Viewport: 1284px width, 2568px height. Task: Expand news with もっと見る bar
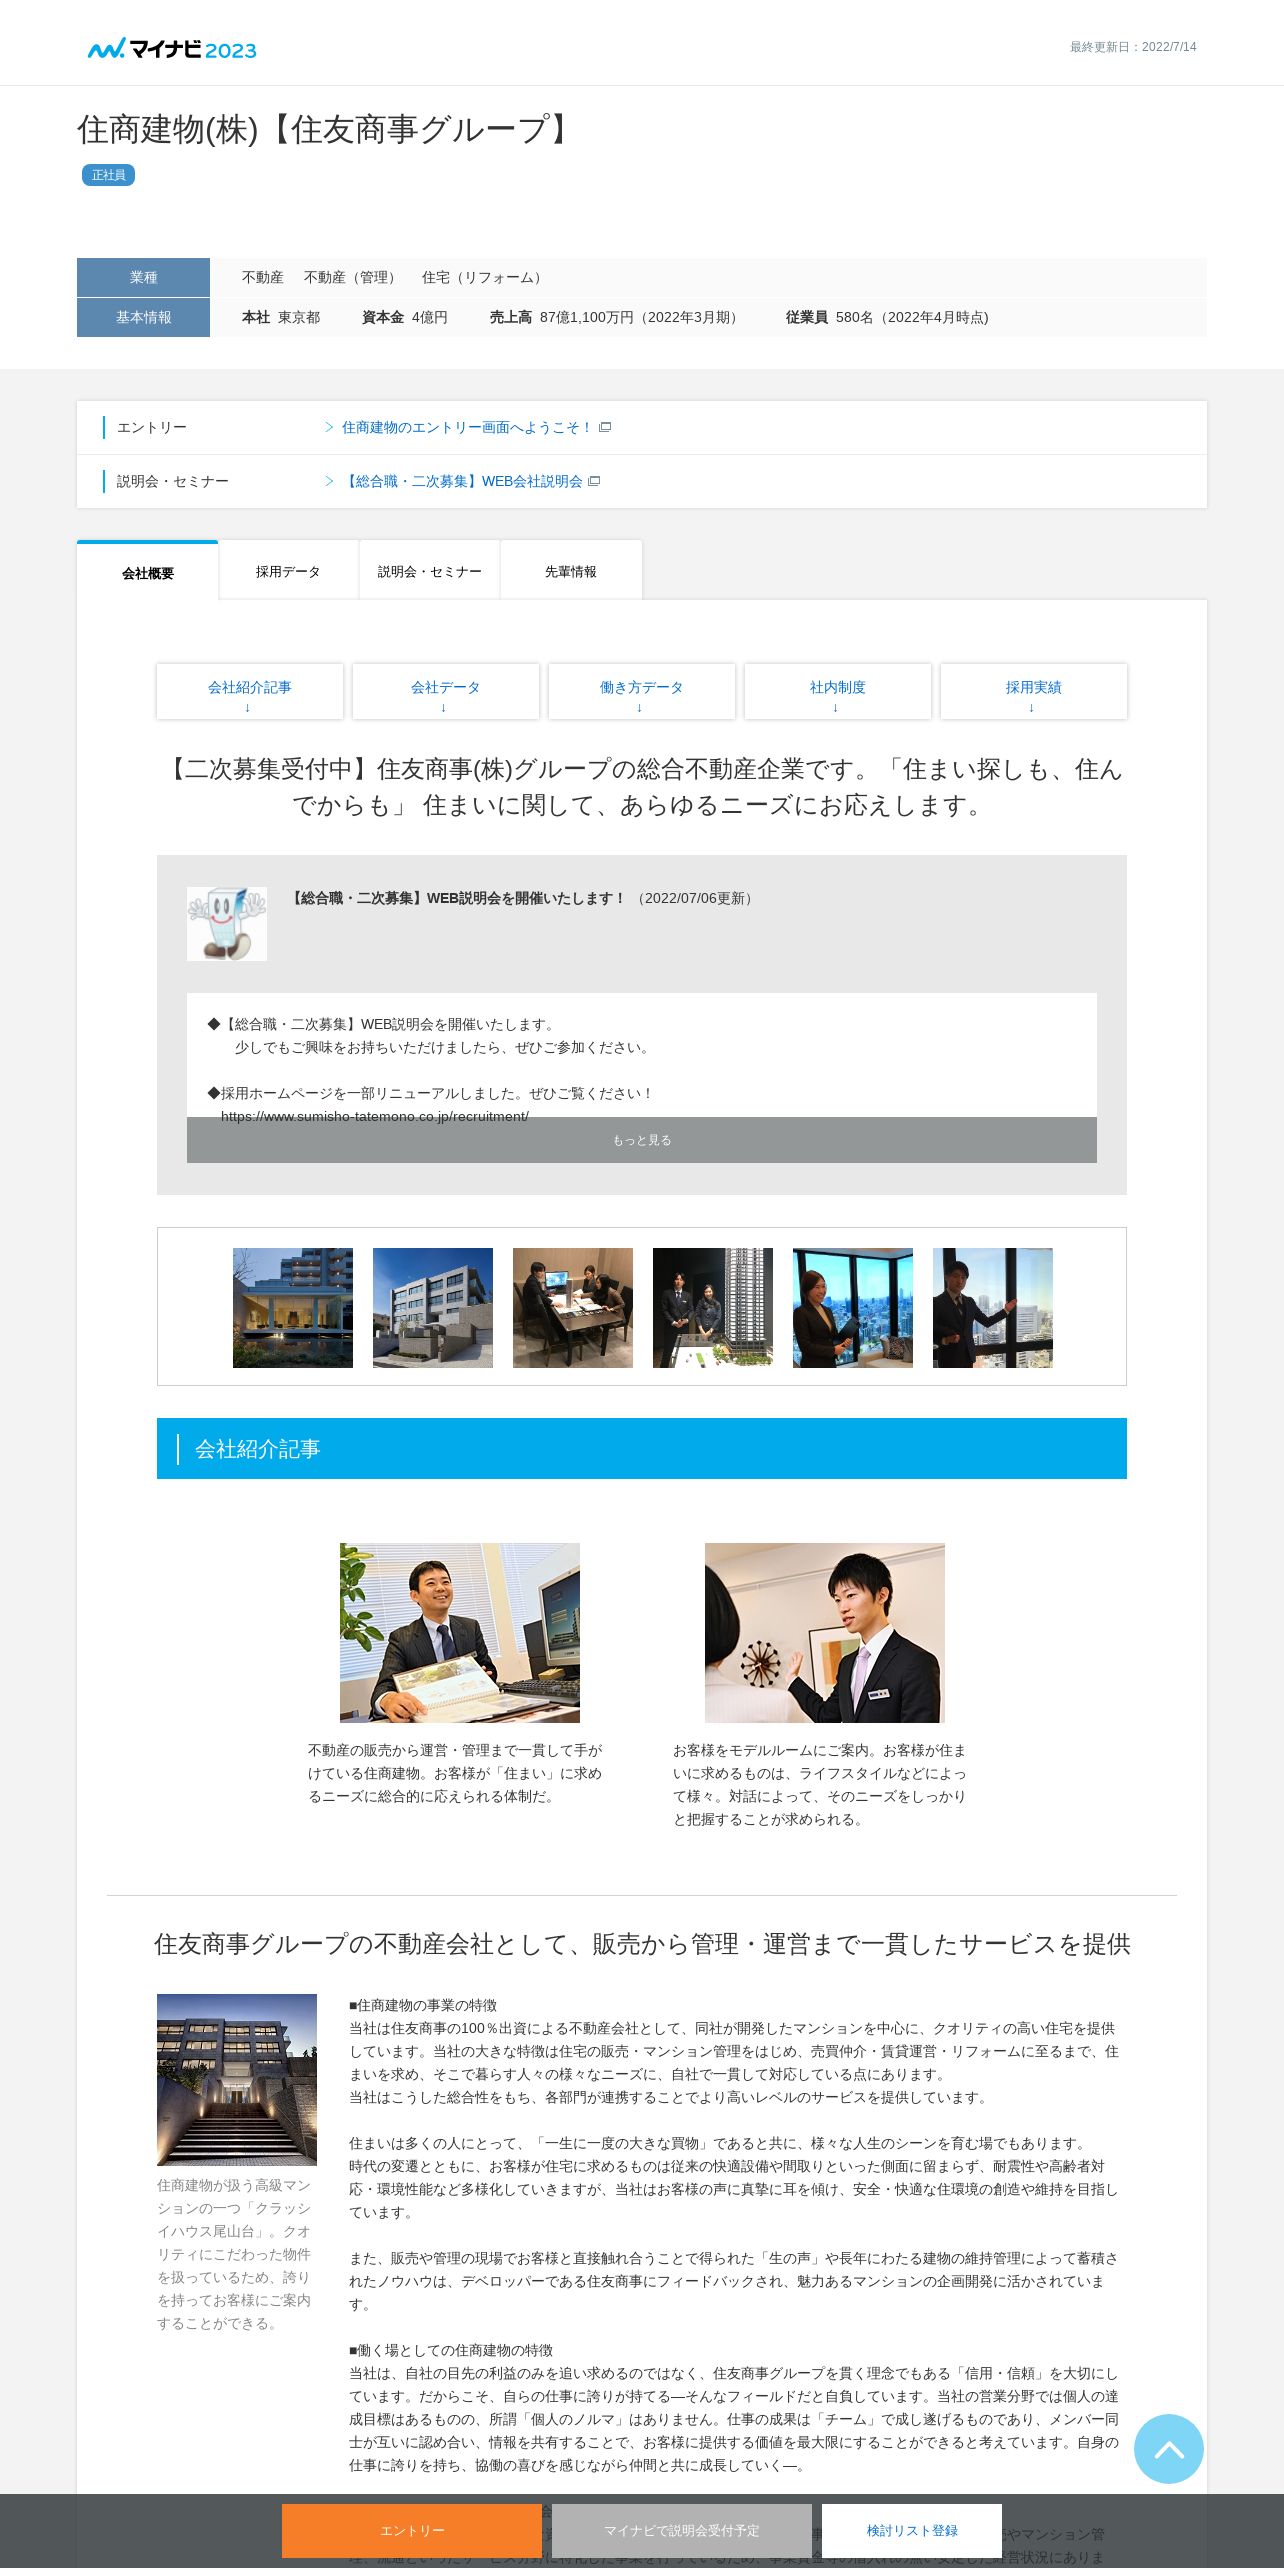642,1140
